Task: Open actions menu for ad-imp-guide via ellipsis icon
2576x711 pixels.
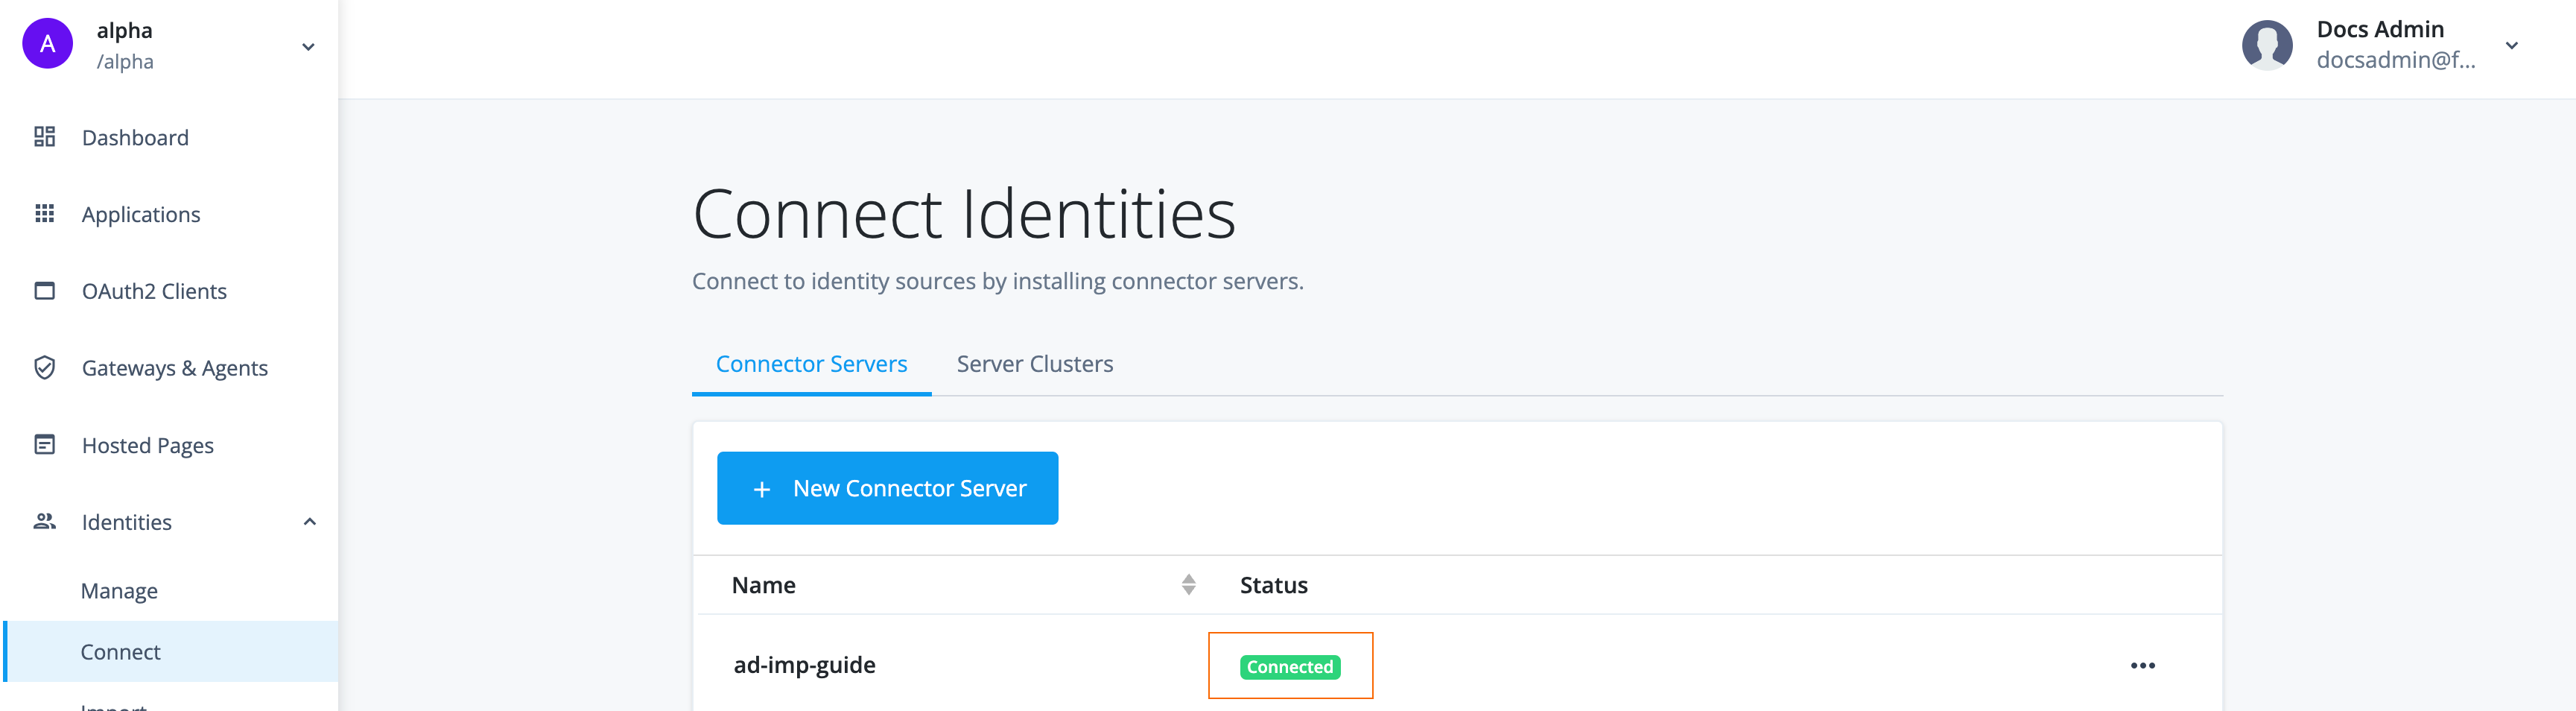Action: (2145, 665)
